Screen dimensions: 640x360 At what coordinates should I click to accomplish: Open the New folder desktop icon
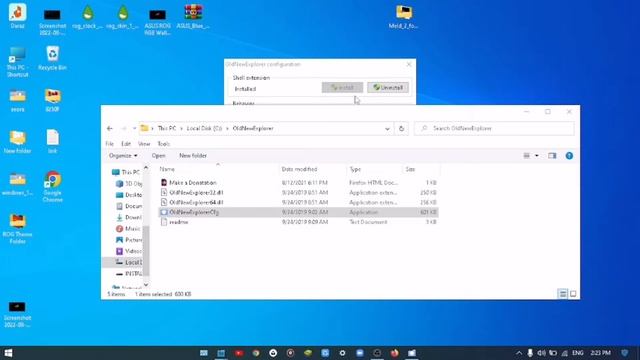17,142
